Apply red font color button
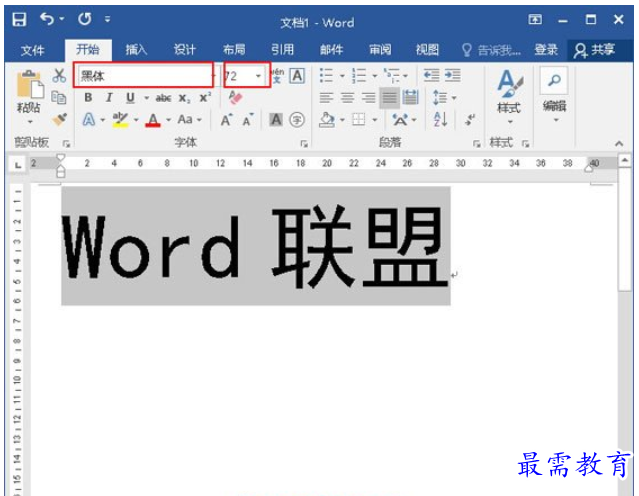The image size is (639, 496). pos(153,120)
